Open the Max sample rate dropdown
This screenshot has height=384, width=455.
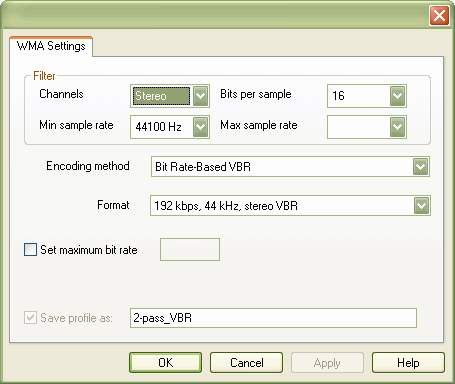398,127
